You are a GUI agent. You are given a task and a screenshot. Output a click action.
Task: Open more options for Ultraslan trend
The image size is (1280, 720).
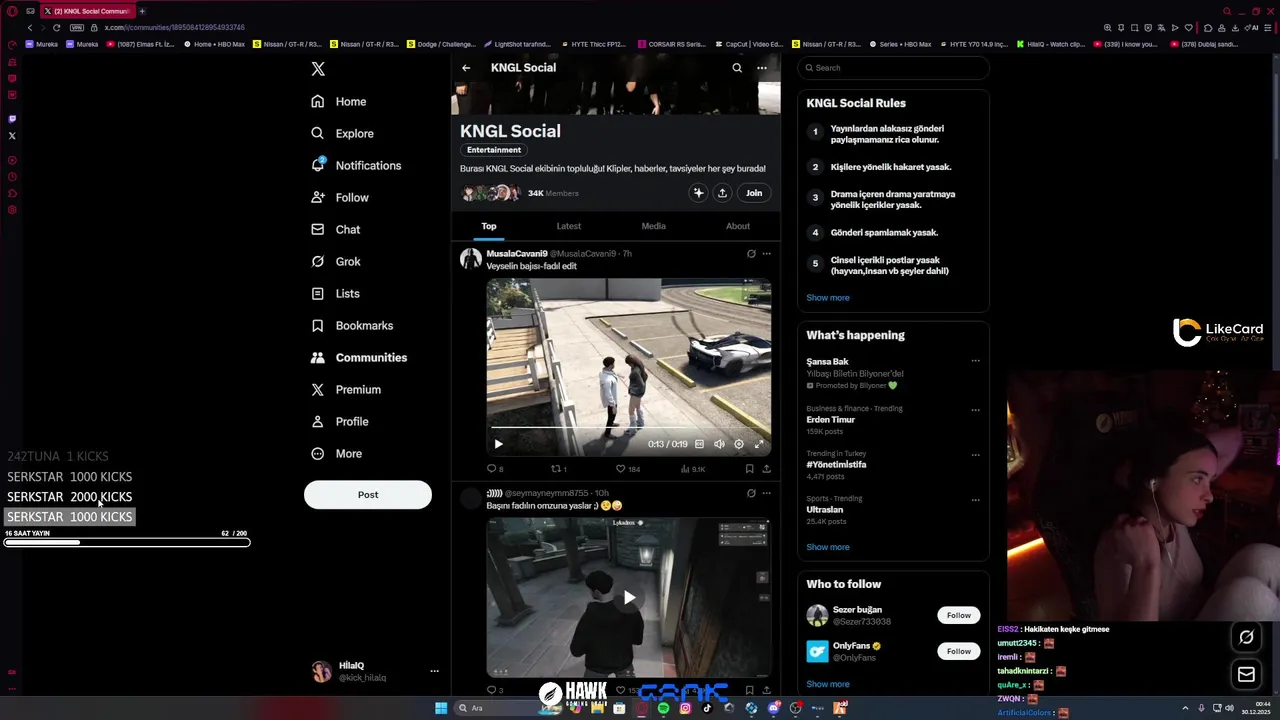point(976,500)
